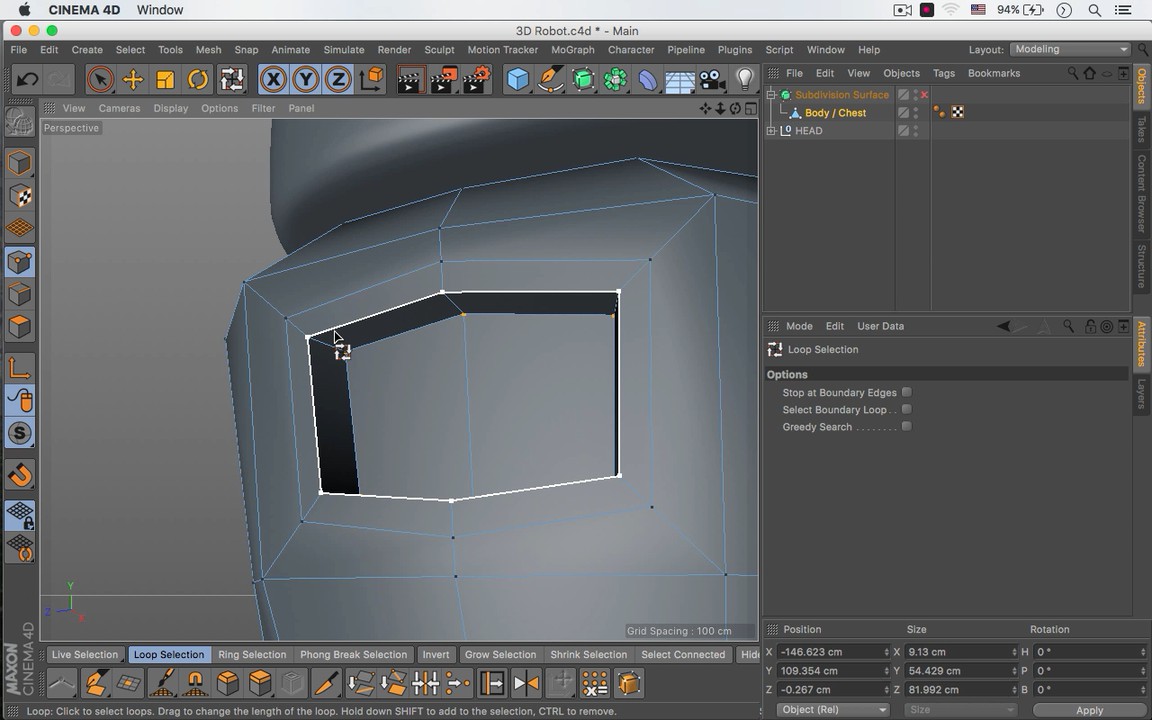Switch to the Ring Selection tab
The image size is (1152, 720).
(x=252, y=655)
